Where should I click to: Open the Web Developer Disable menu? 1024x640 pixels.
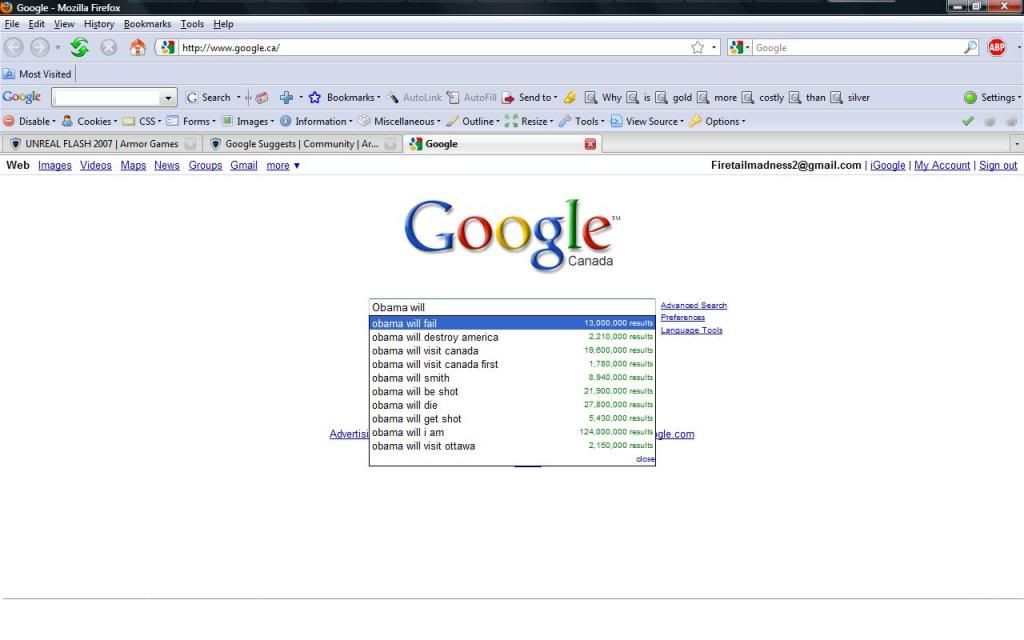click(x=29, y=121)
